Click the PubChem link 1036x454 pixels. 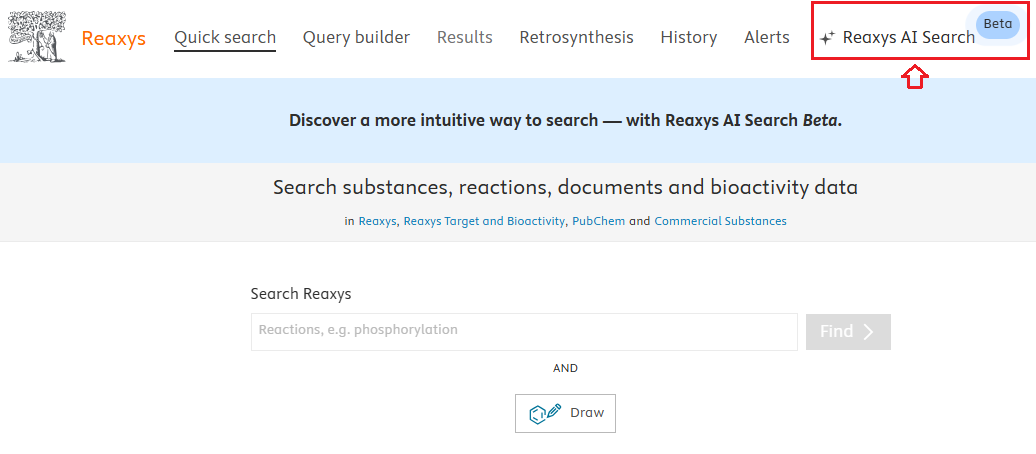599,221
